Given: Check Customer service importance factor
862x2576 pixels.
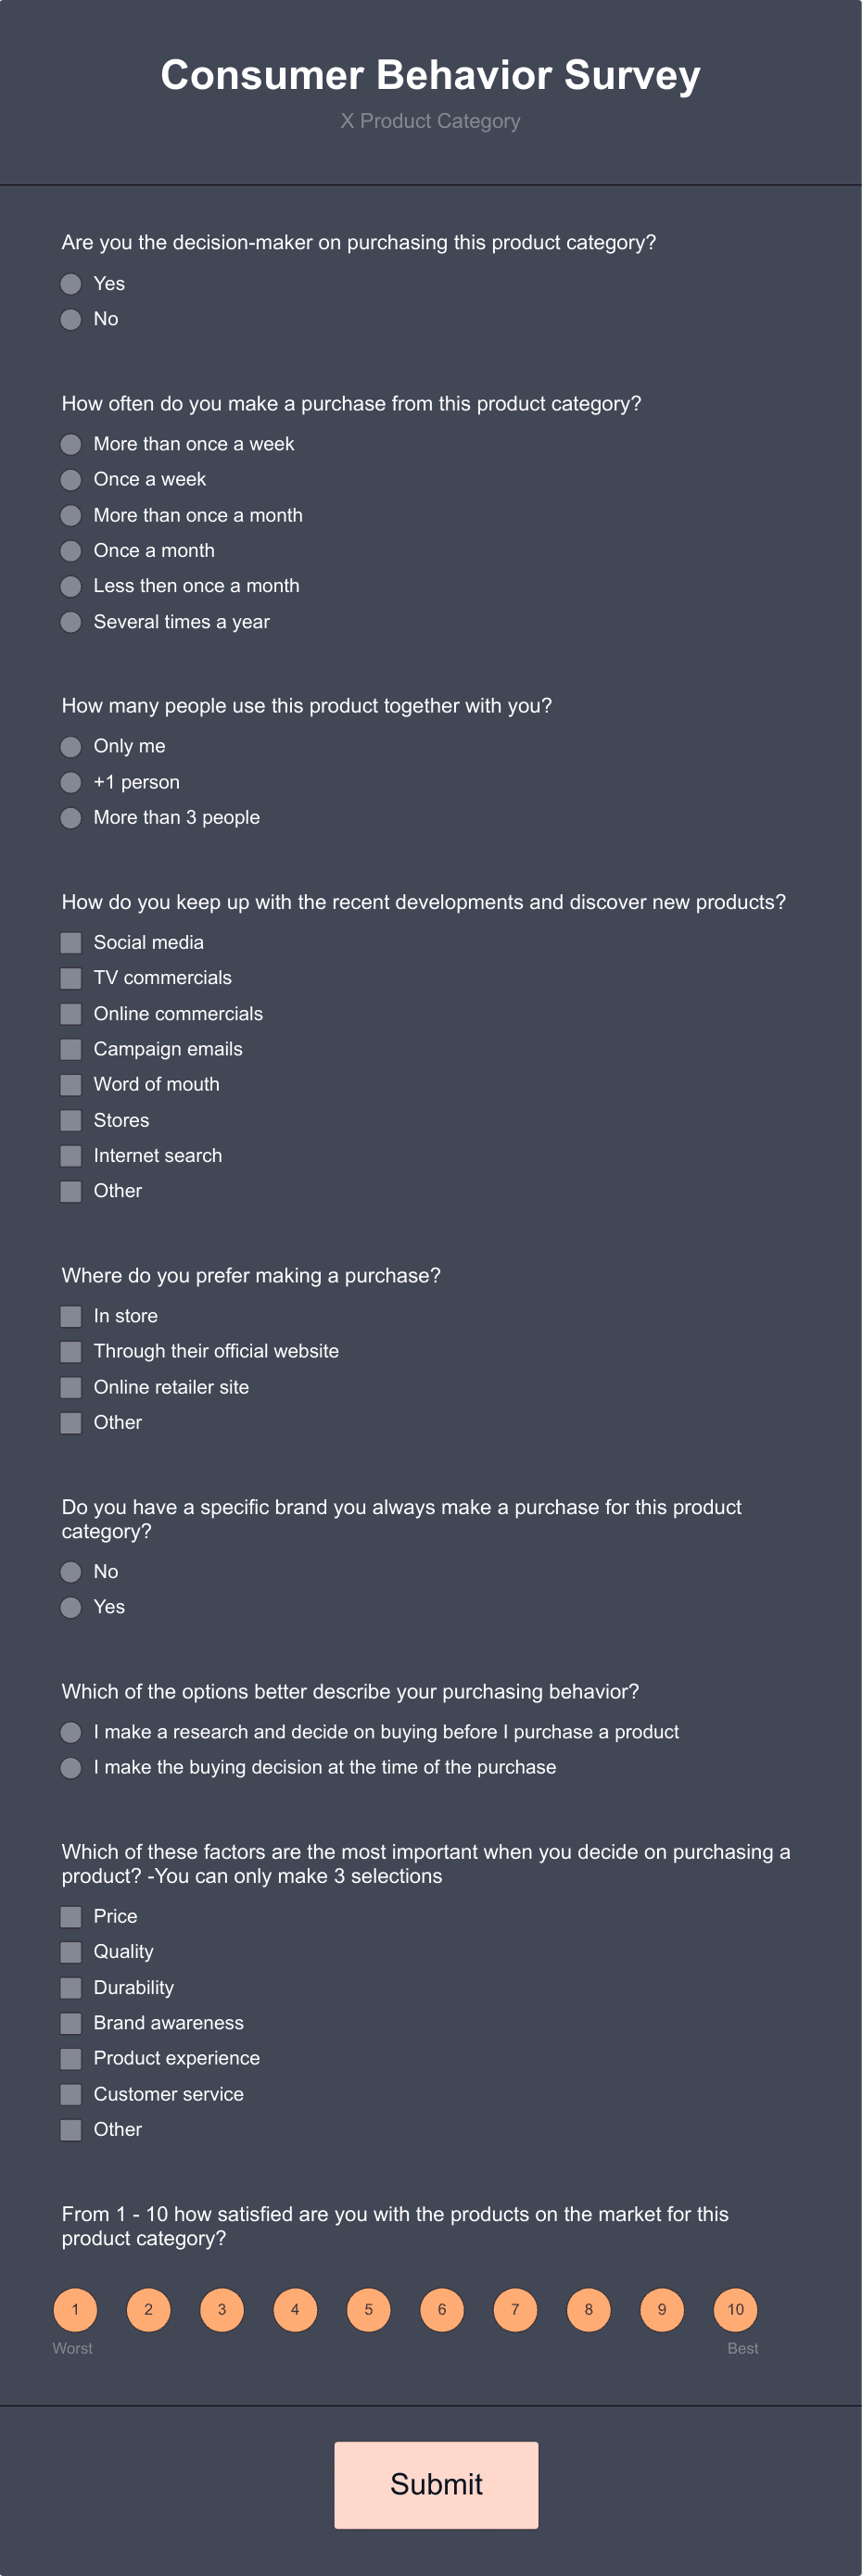Looking at the screenshot, I should pos(71,2094).
